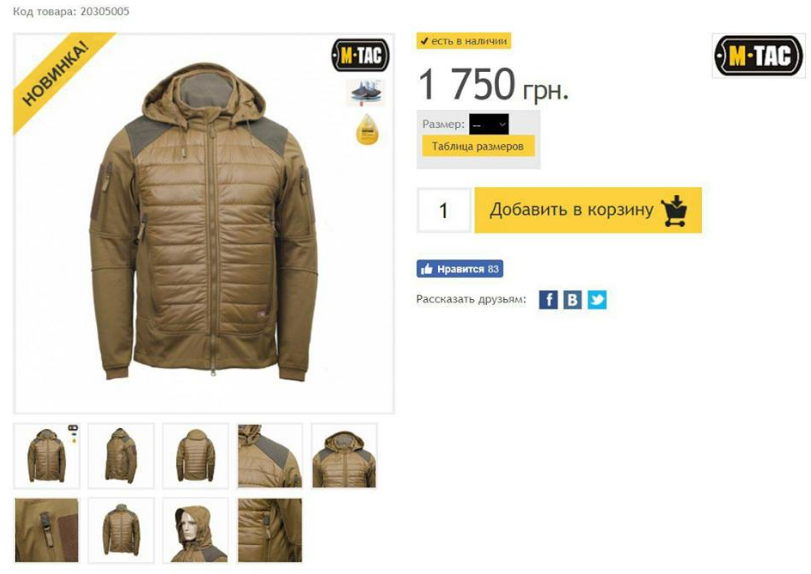Click the yellow oil drop feature icon
This screenshot has height=574, width=811.
click(367, 129)
